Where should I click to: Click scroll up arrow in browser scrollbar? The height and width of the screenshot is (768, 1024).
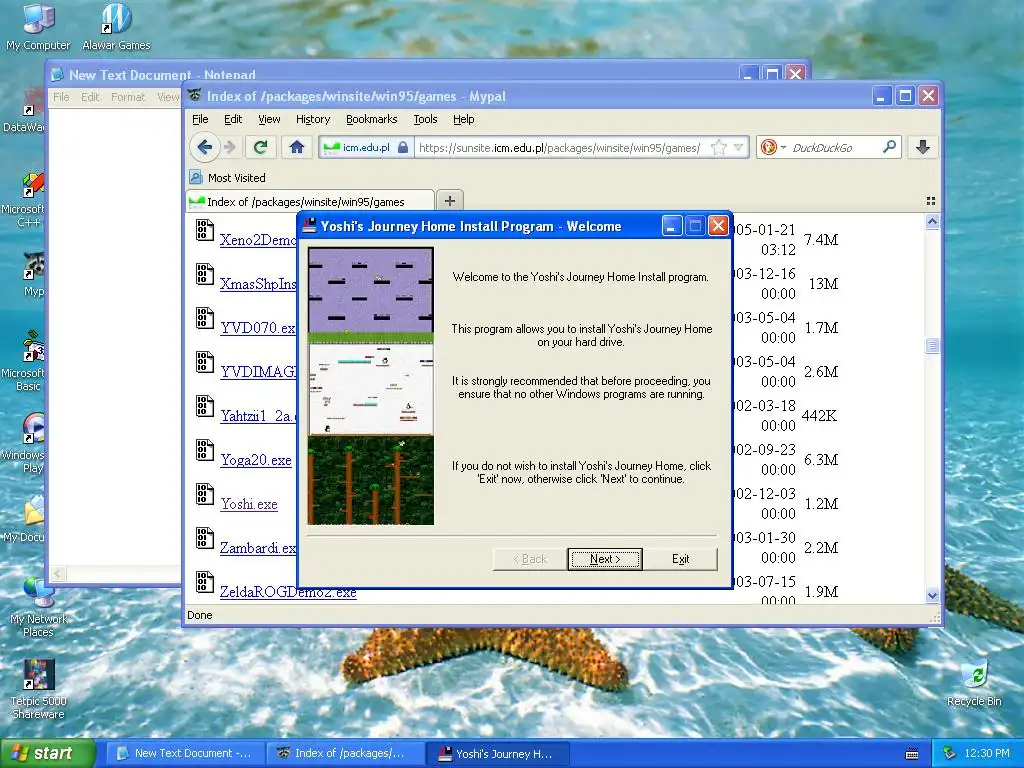pyautogui.click(x=932, y=222)
